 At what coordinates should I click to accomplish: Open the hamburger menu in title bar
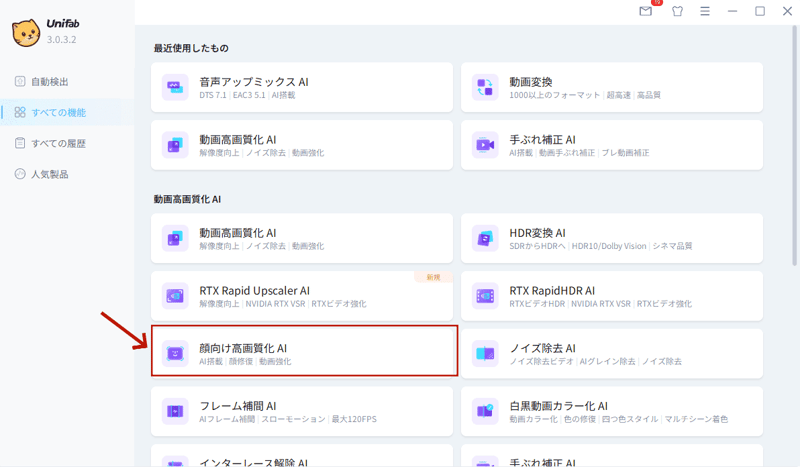tap(705, 12)
